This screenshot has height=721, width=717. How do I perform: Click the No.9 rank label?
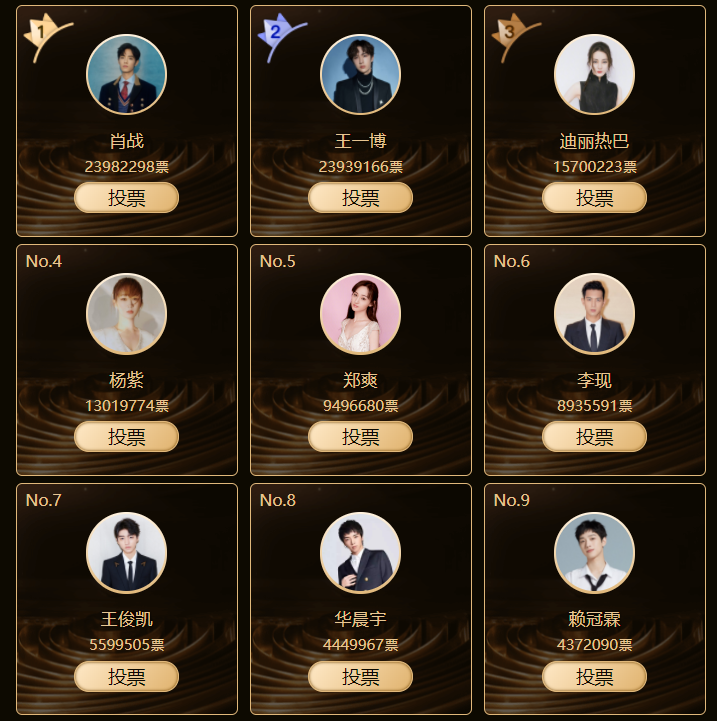[x=511, y=500]
